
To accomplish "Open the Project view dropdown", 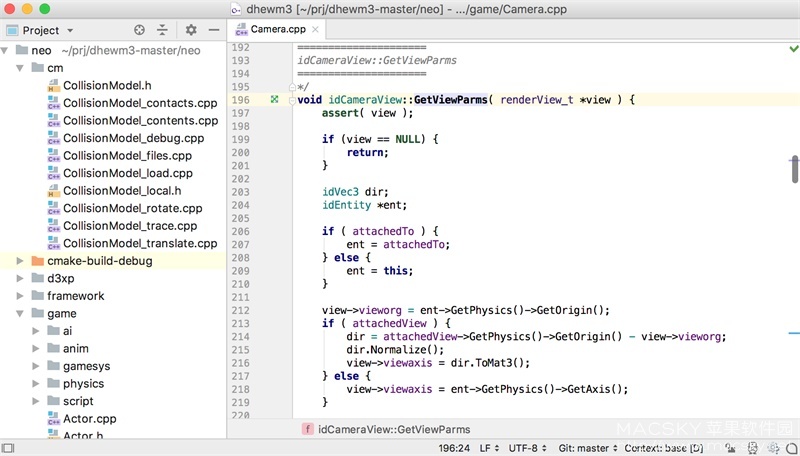I will (x=70, y=31).
